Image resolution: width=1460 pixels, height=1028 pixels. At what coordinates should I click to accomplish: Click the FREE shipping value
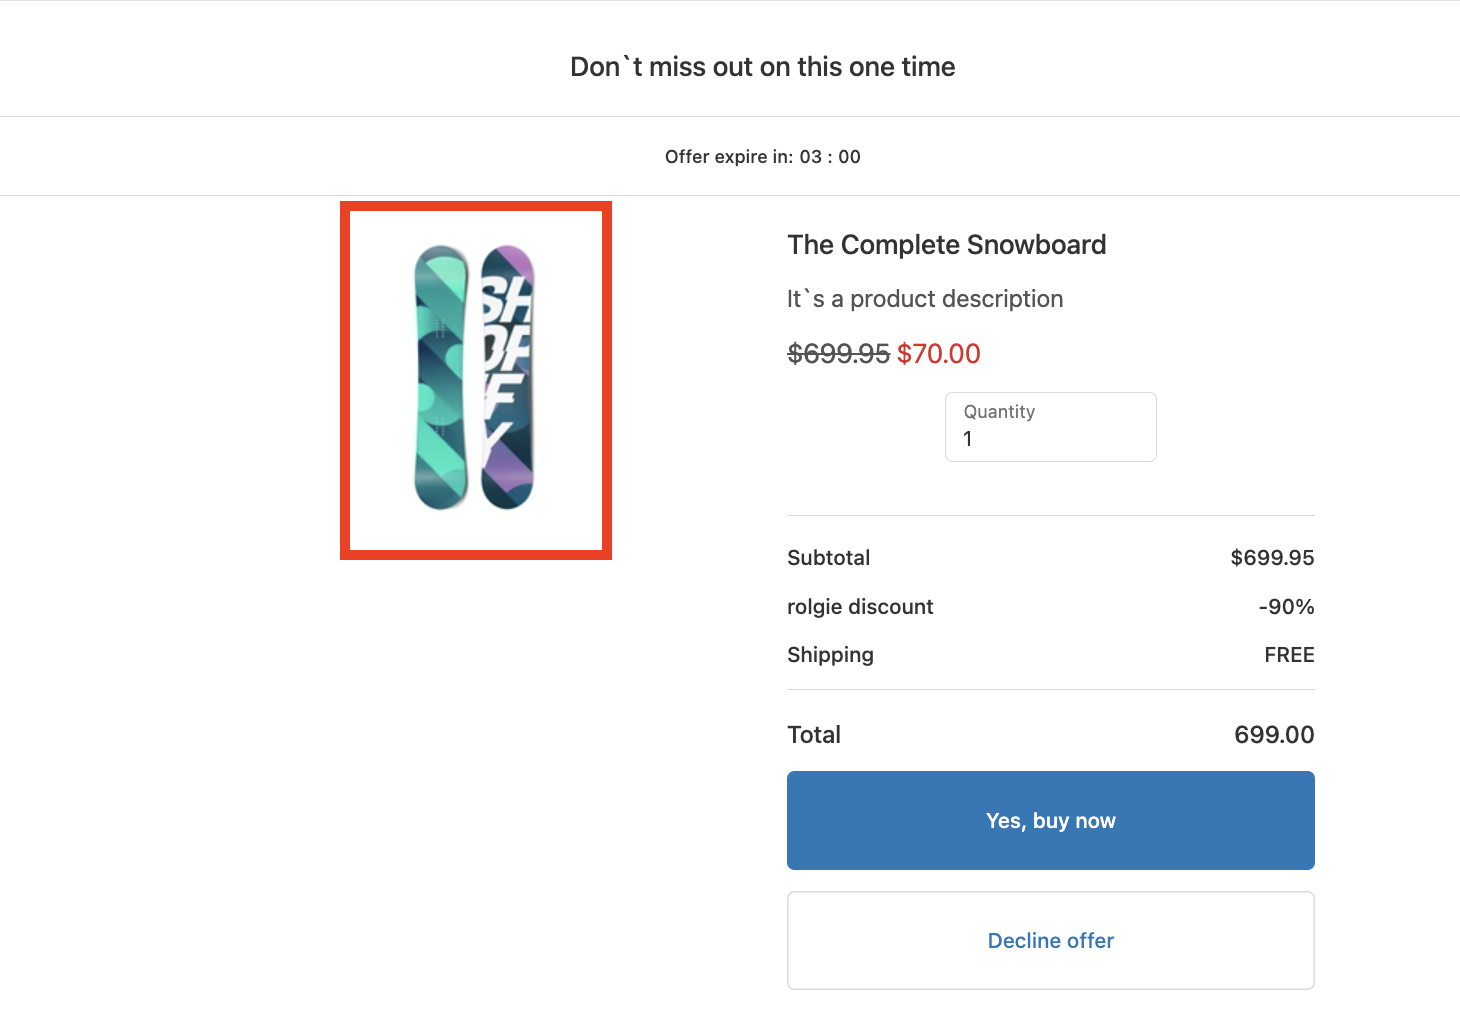[x=1288, y=655]
